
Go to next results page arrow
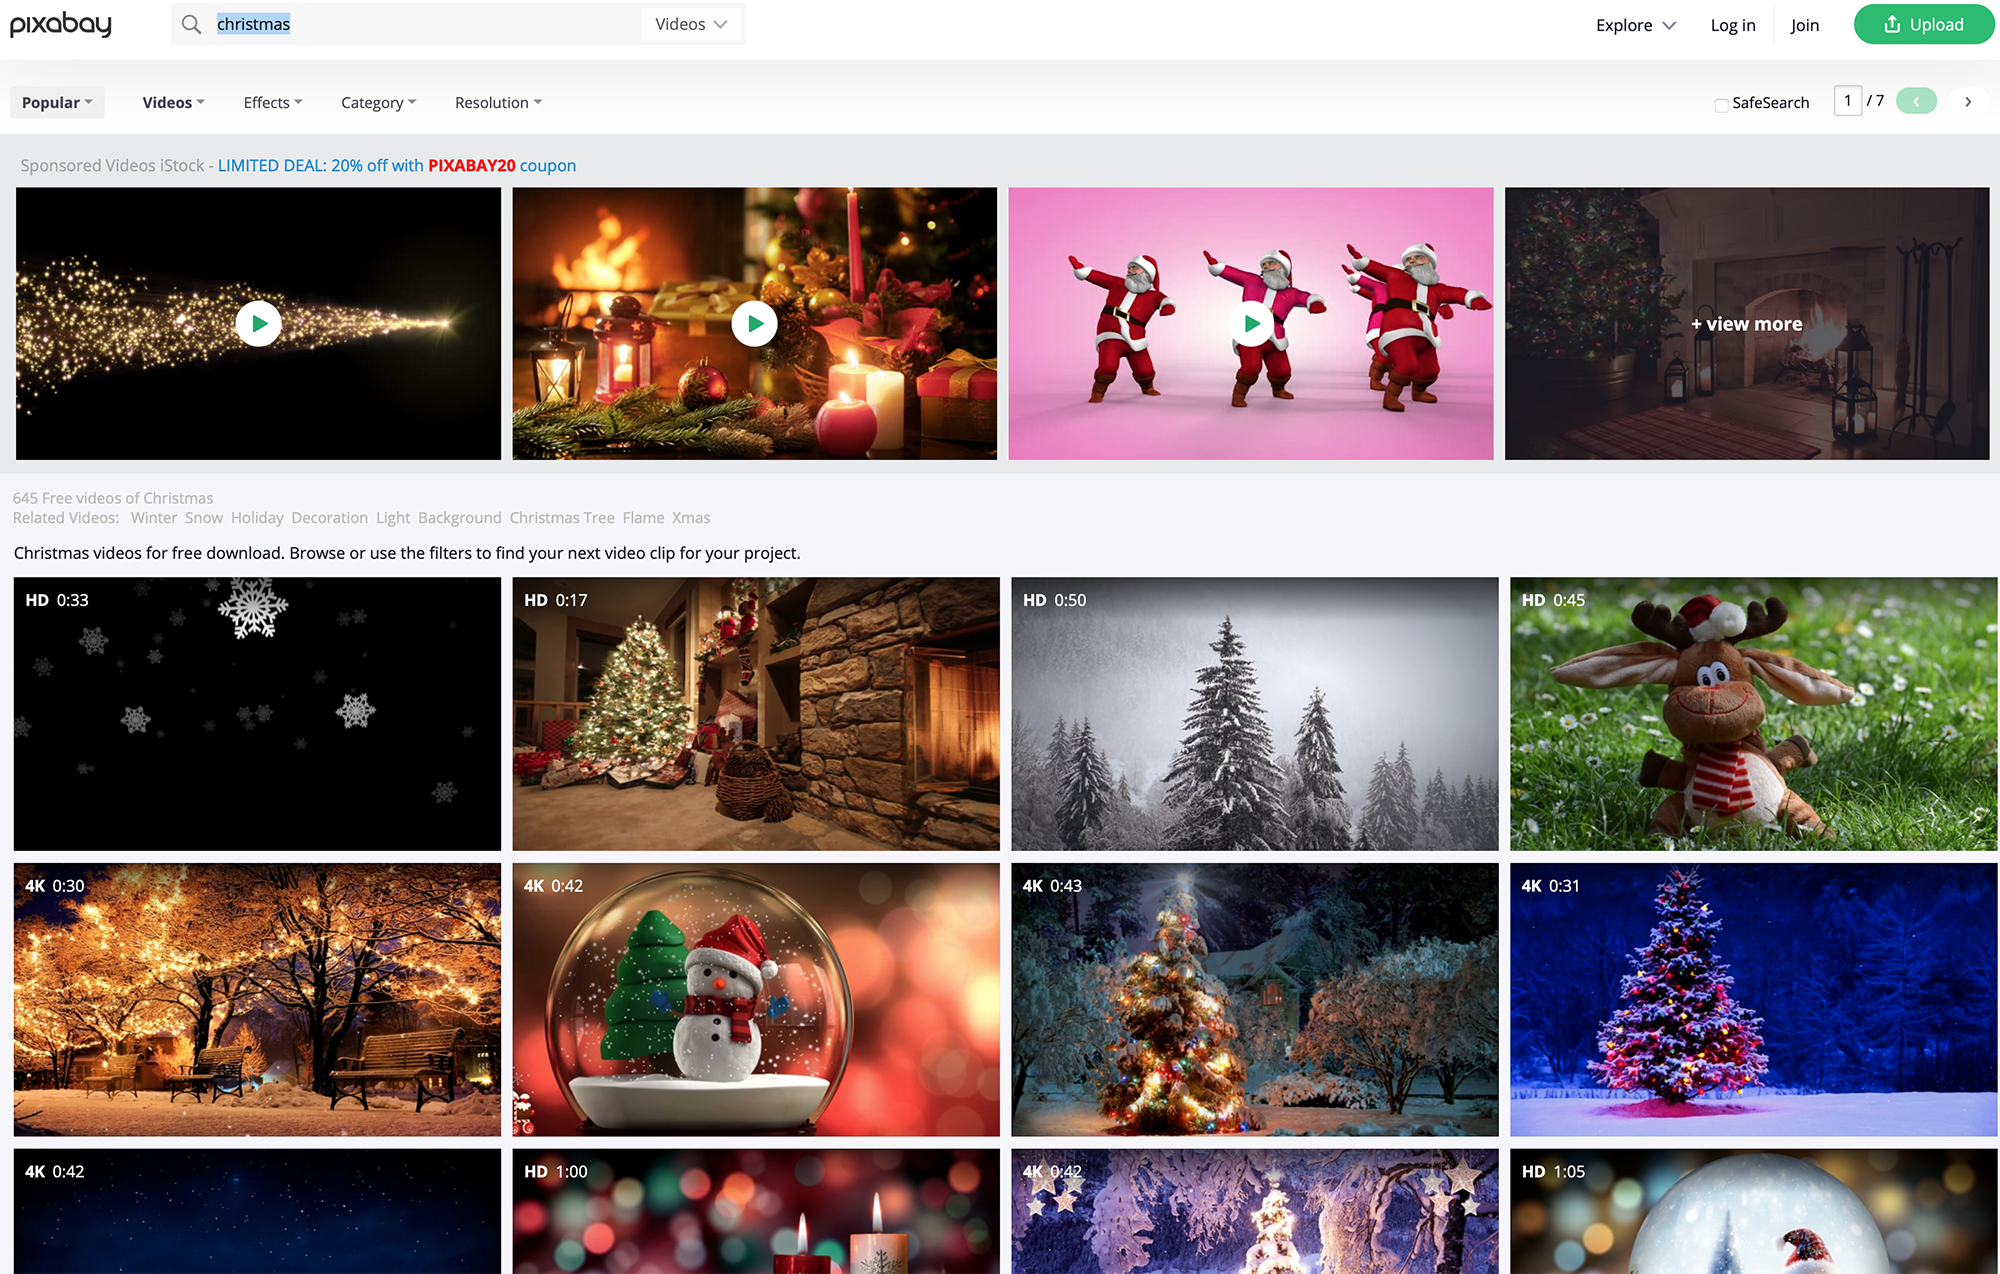[x=1967, y=102]
